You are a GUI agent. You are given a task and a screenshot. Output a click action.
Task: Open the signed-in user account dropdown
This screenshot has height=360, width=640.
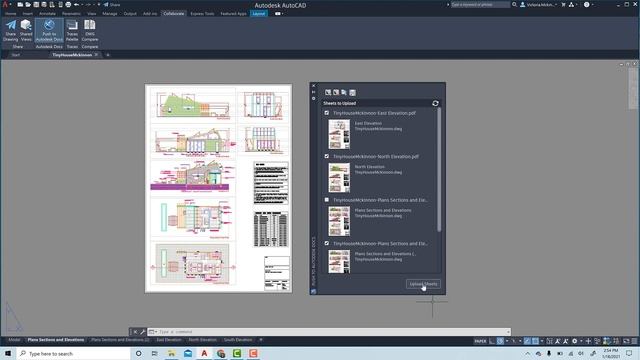pyautogui.click(x=538, y=4)
